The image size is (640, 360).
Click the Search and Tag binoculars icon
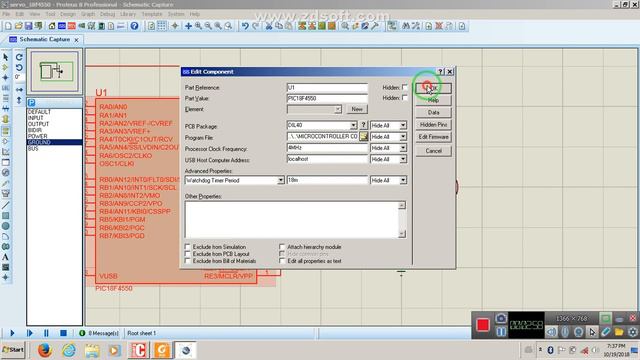pyautogui.click(x=406, y=26)
